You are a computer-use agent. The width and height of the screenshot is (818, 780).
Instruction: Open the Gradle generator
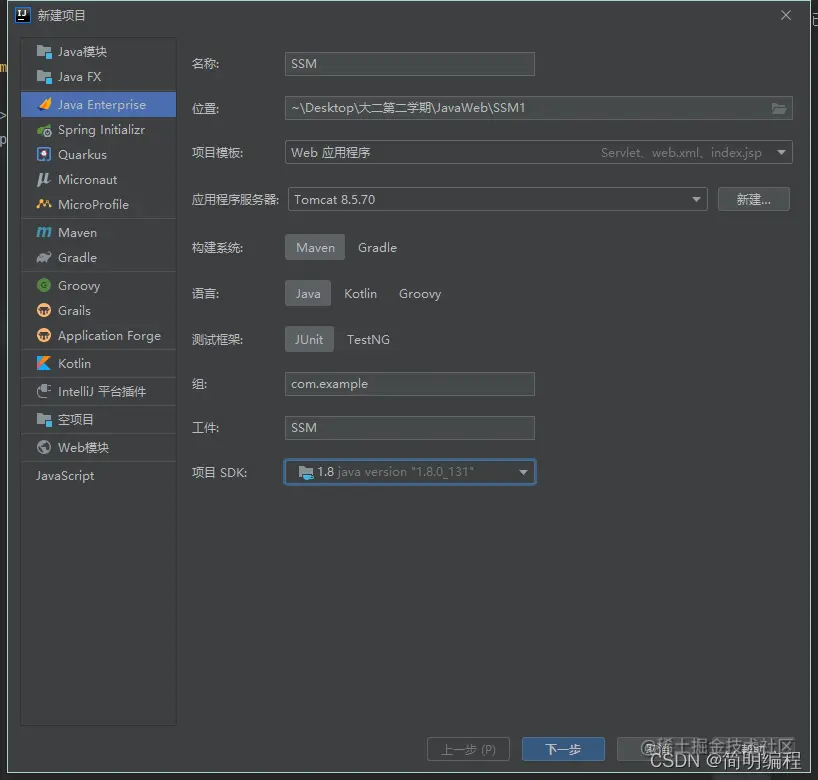[x=78, y=257]
